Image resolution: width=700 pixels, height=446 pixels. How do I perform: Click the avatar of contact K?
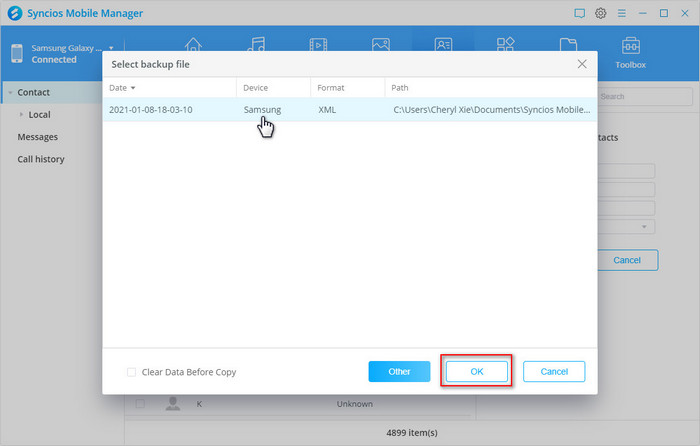[x=173, y=404]
